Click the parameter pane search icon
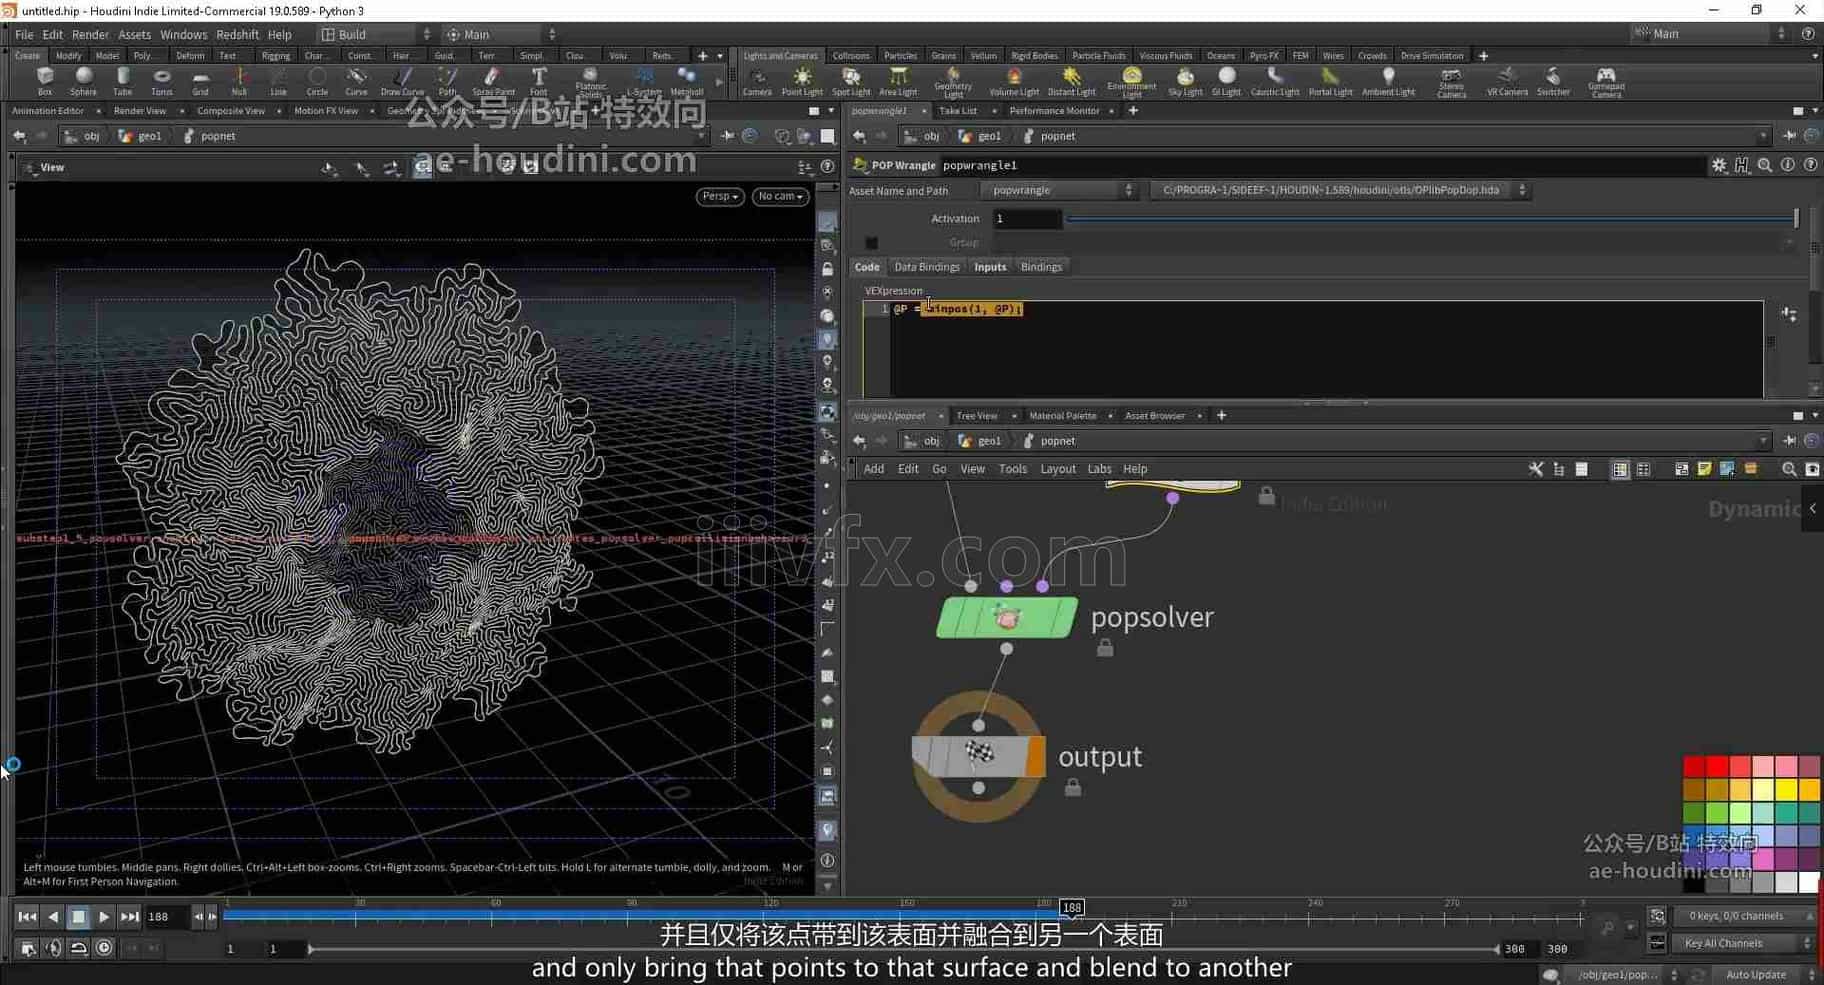This screenshot has width=1824, height=985. [x=1765, y=165]
